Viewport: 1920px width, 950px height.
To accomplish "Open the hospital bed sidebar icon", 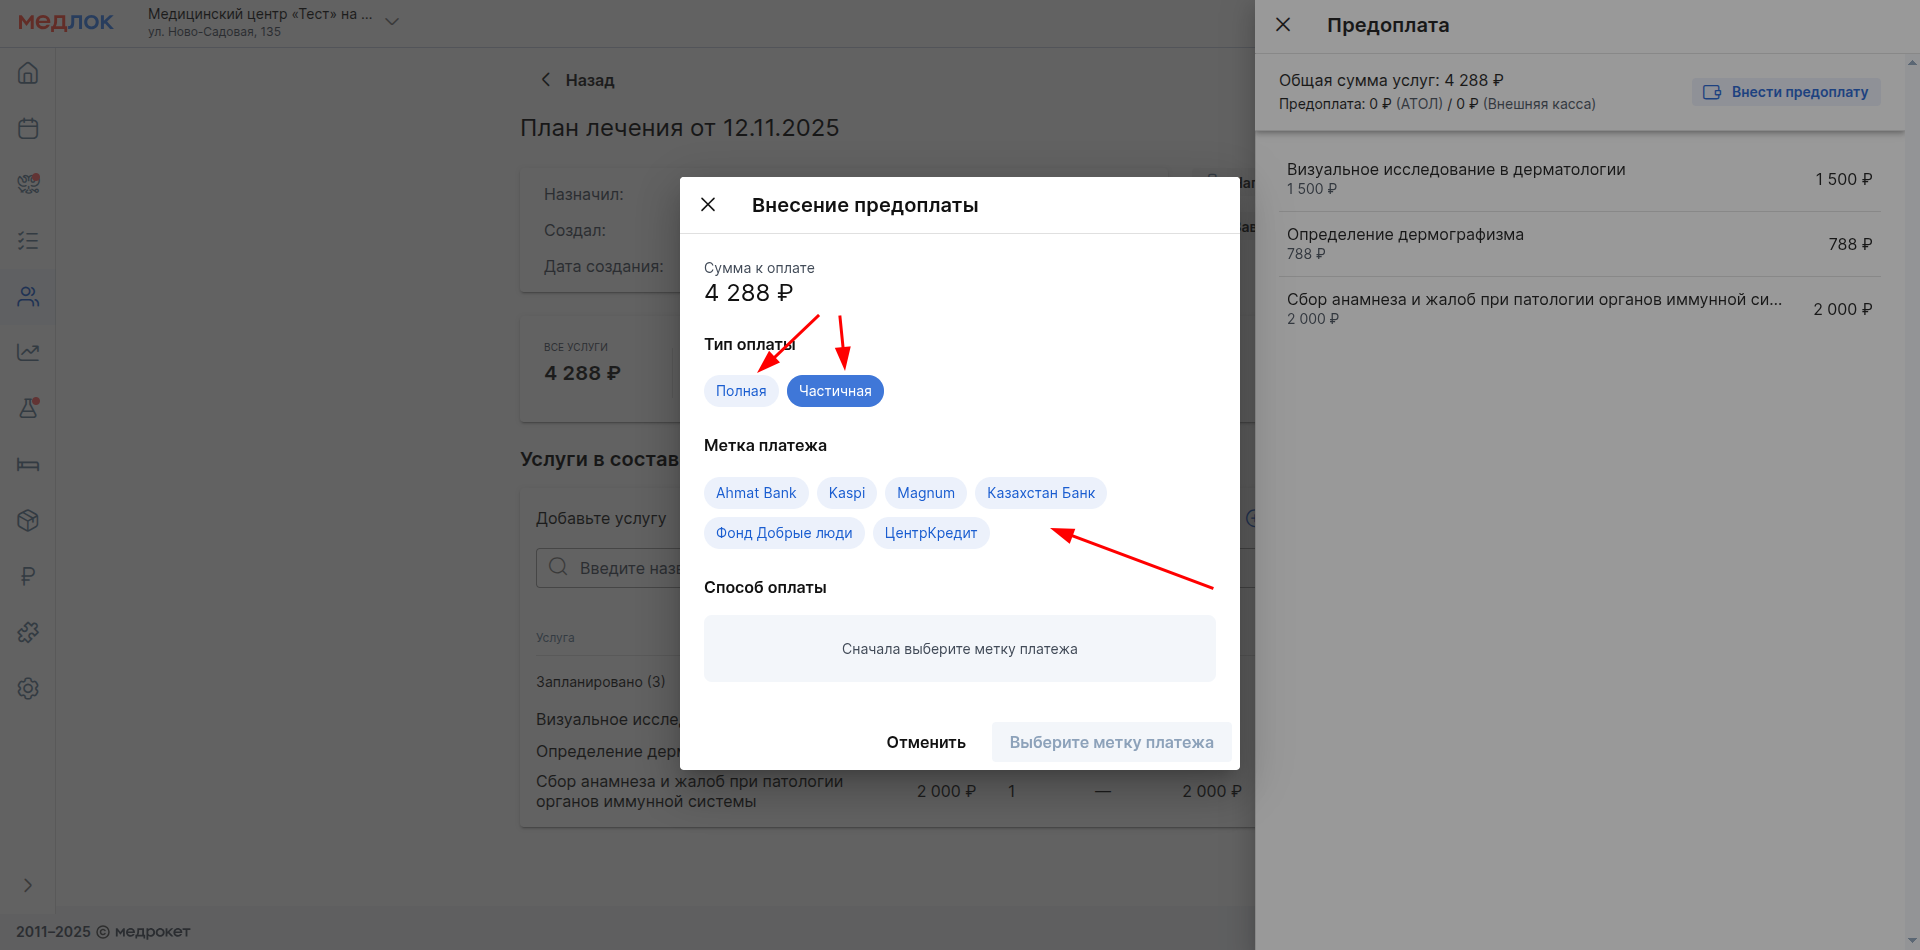I will tap(28, 464).
